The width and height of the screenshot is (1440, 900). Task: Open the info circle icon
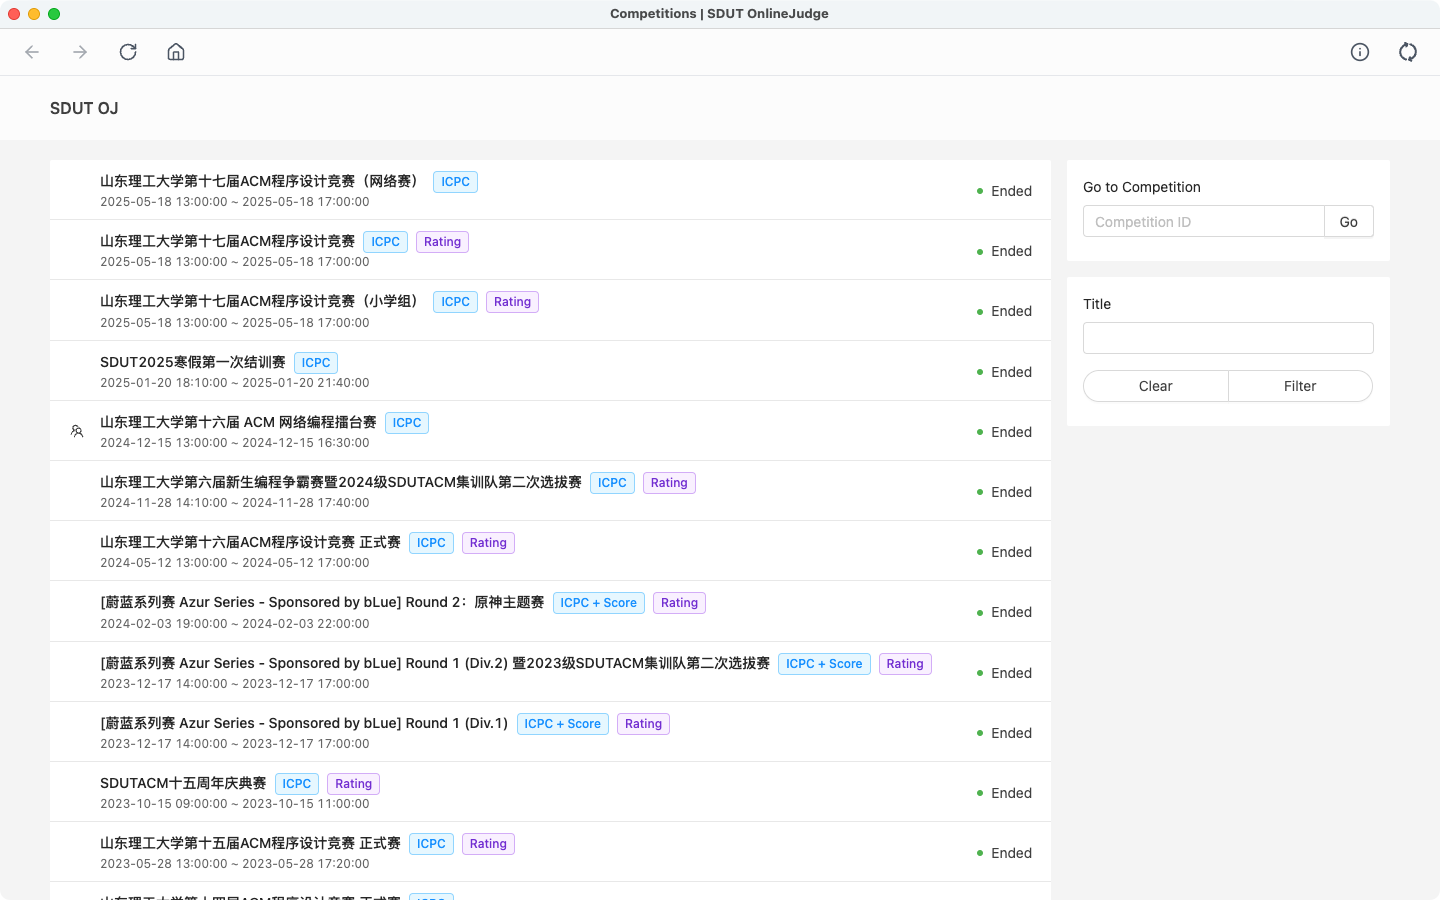click(x=1360, y=52)
